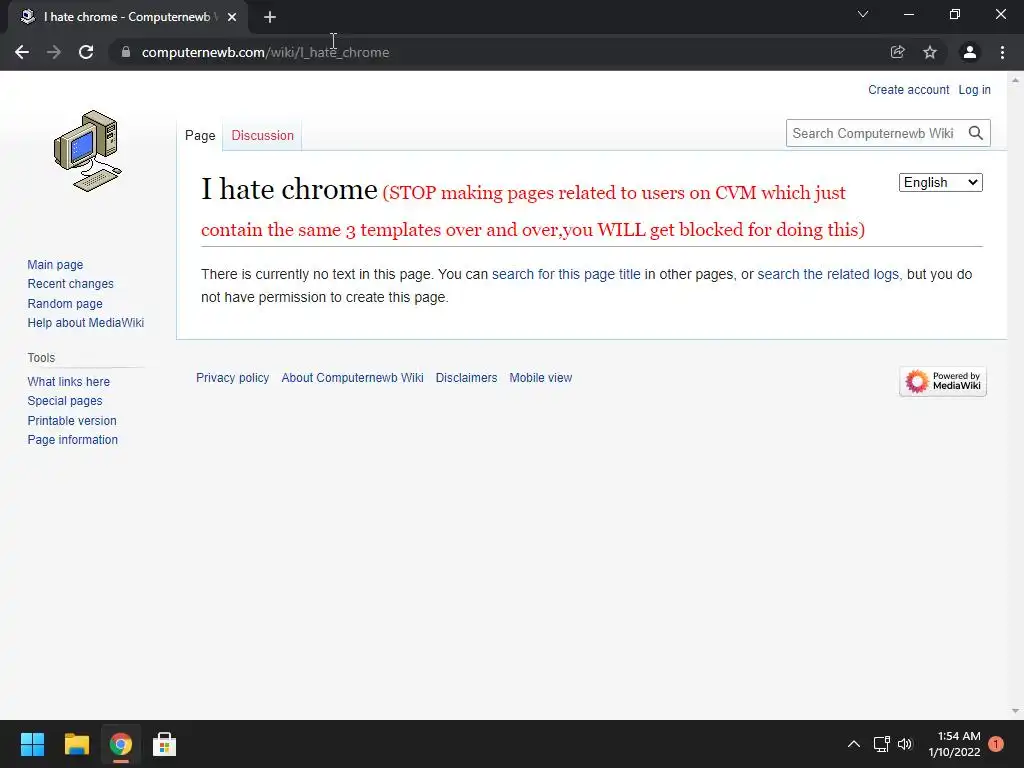
Task: Open volume speaker tray icon
Action: tap(905, 744)
